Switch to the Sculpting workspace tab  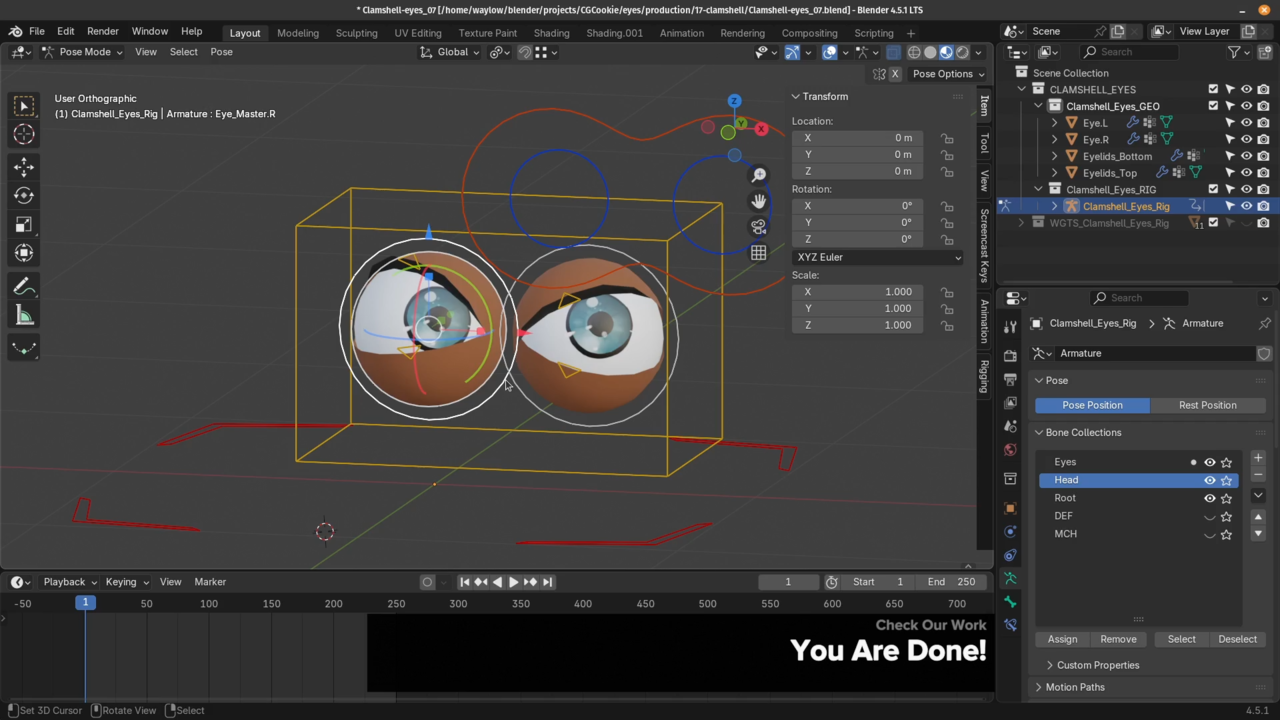tap(356, 32)
